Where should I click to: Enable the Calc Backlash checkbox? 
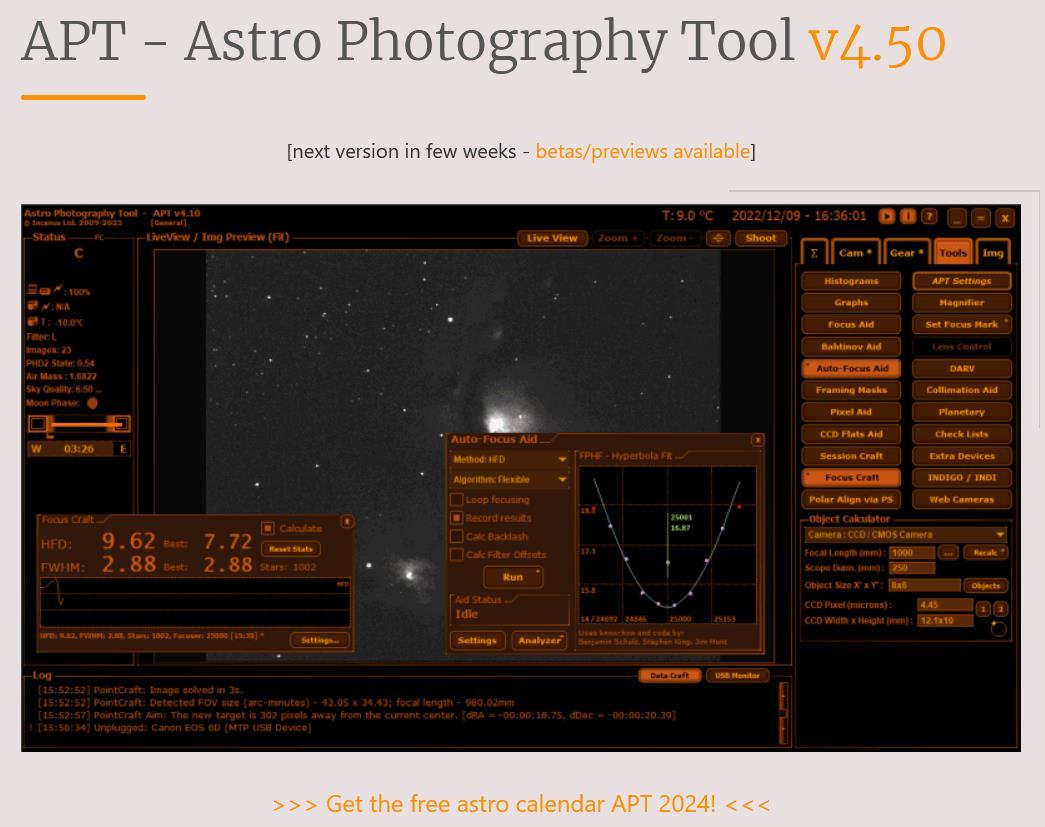(457, 536)
